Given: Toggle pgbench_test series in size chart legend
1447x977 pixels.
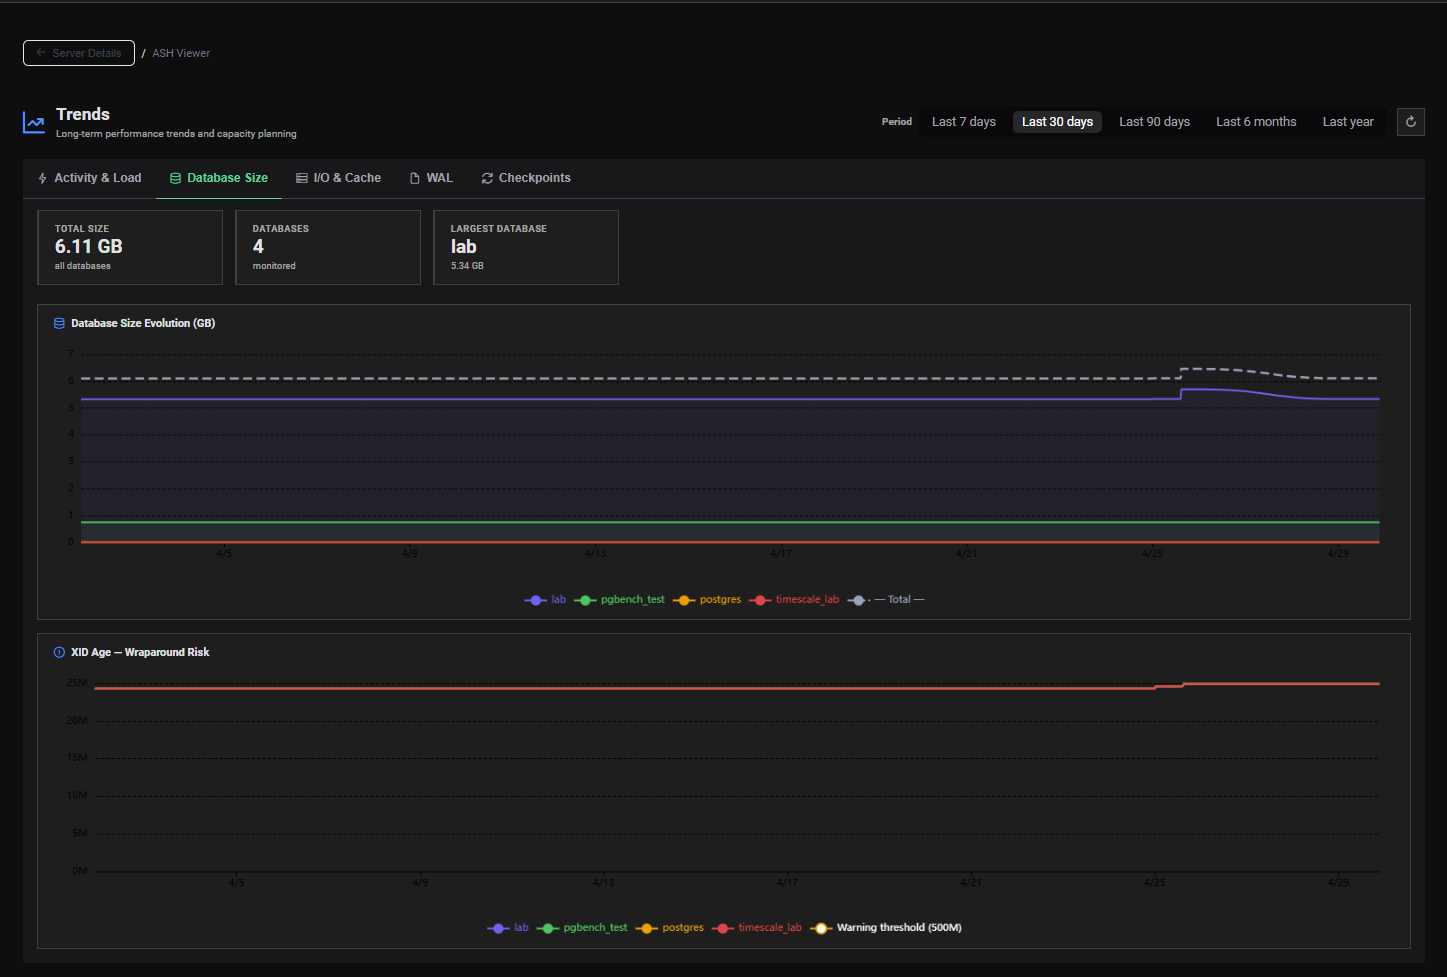Looking at the screenshot, I should tap(620, 600).
